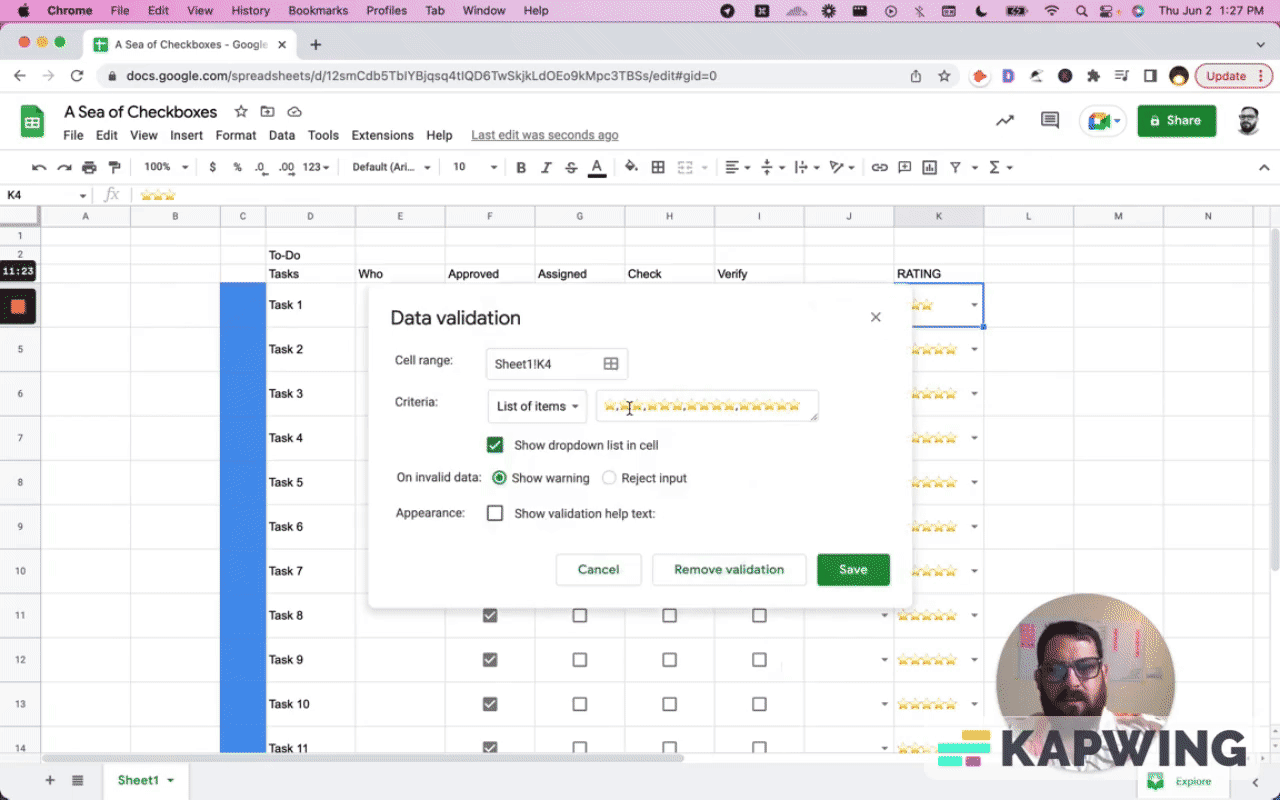Open the font family Default dropdown

click(x=392, y=167)
